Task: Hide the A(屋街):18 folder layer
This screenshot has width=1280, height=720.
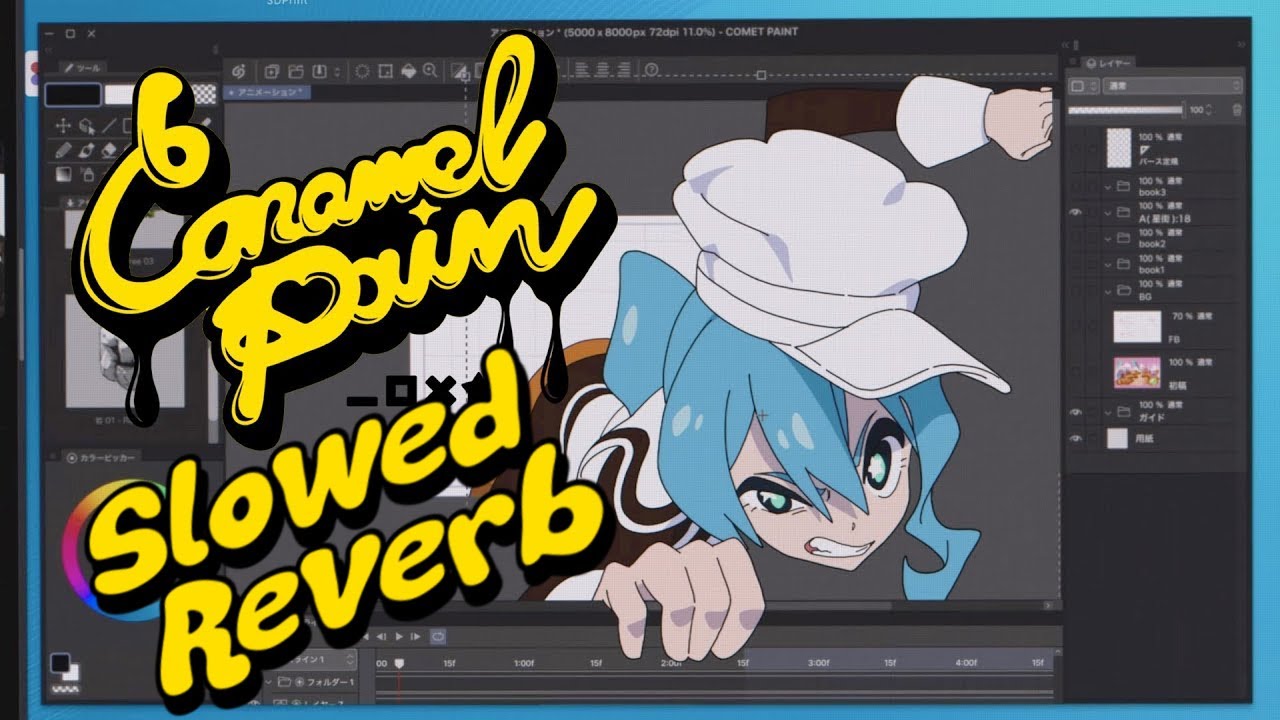Action: pyautogui.click(x=1077, y=212)
